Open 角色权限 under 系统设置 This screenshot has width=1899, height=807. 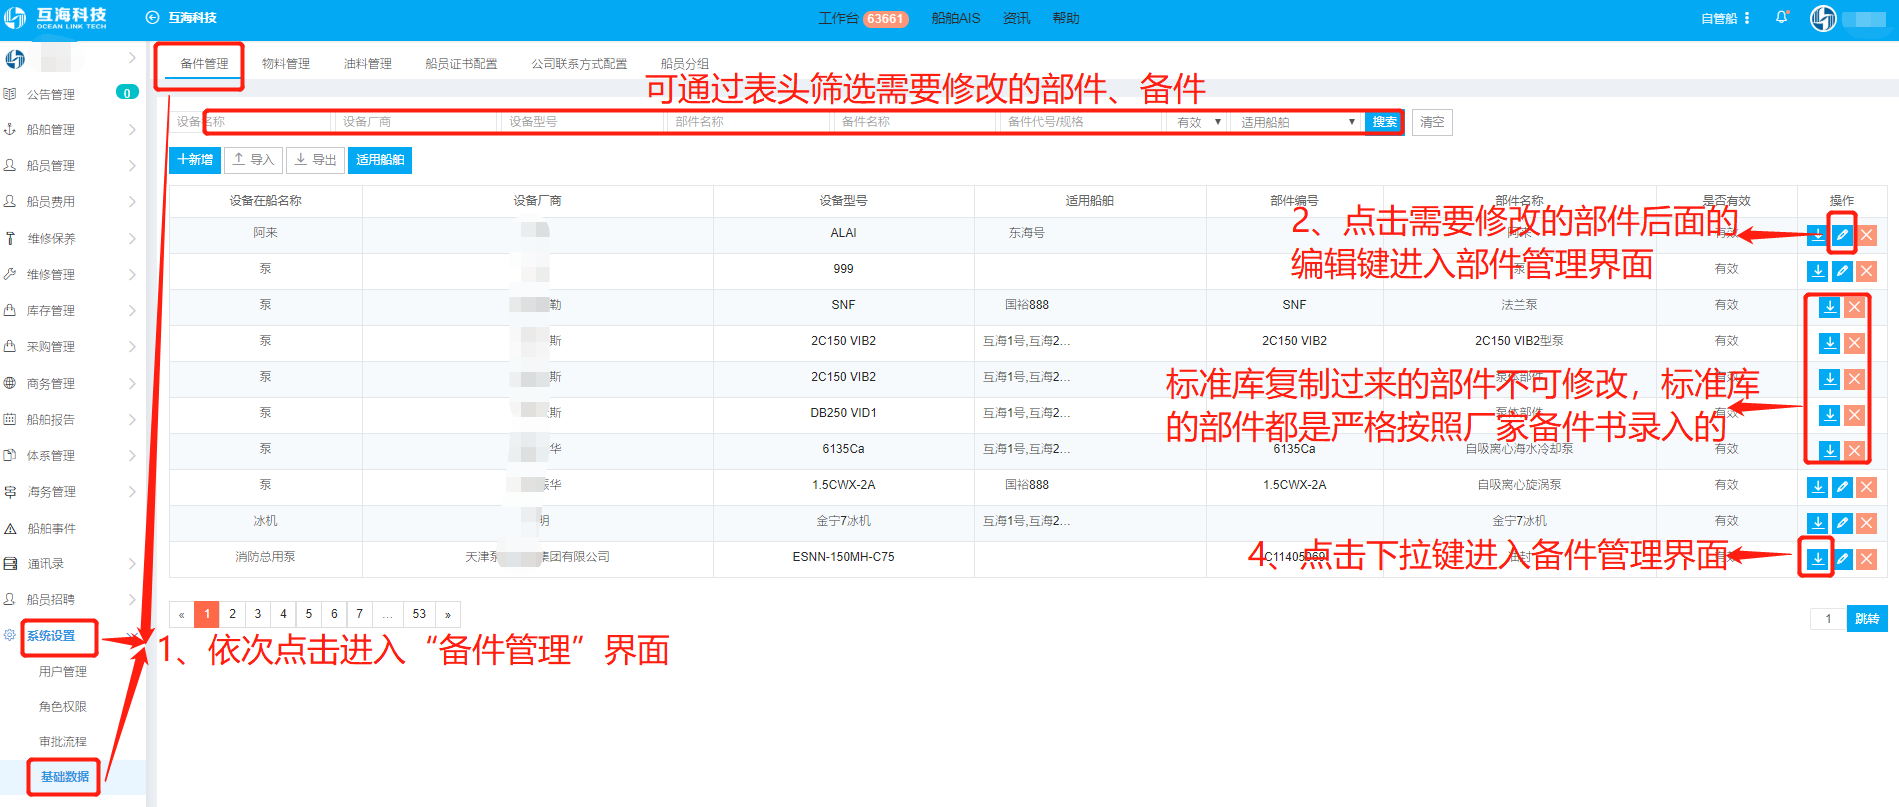[63, 707]
